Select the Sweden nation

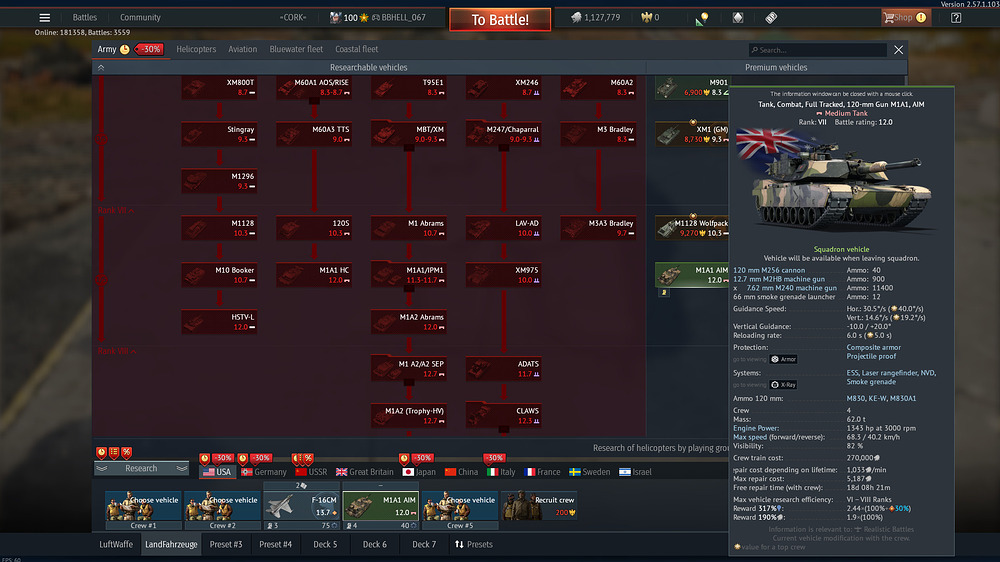click(589, 473)
